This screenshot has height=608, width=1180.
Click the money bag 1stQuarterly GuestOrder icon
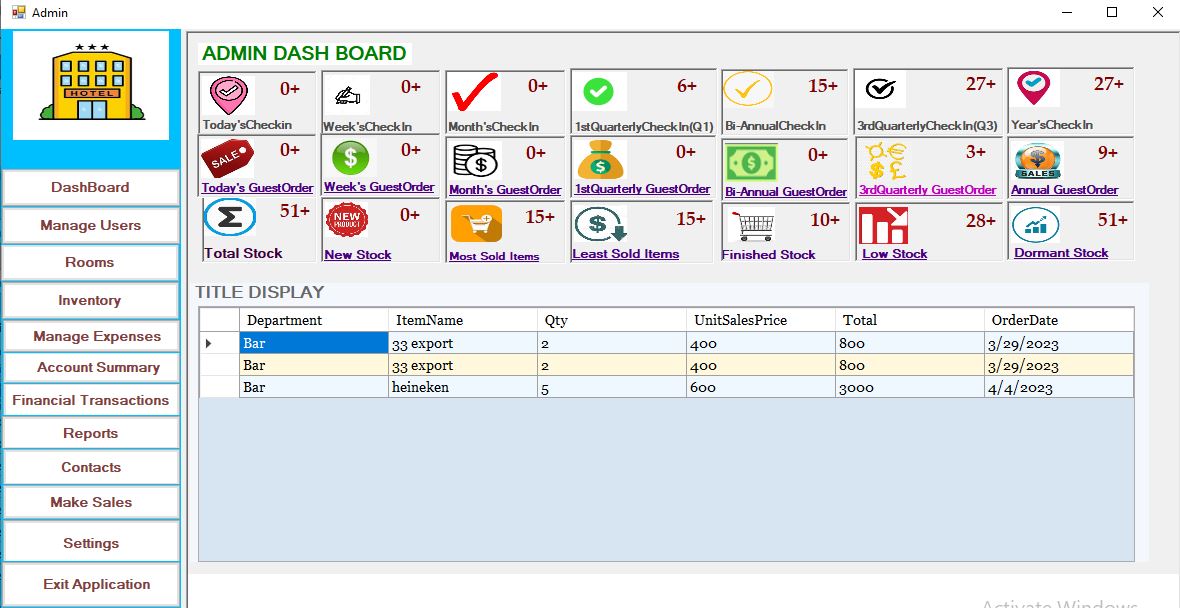(601, 159)
